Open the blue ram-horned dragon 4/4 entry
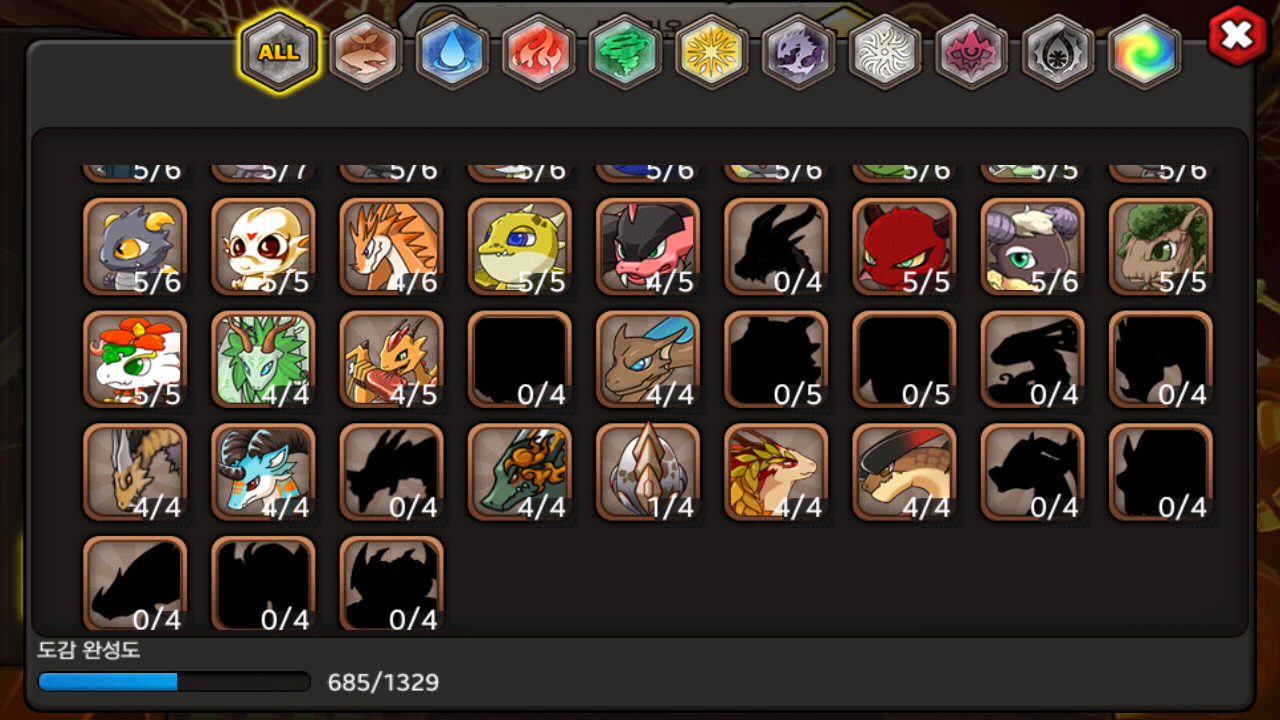 click(x=263, y=473)
